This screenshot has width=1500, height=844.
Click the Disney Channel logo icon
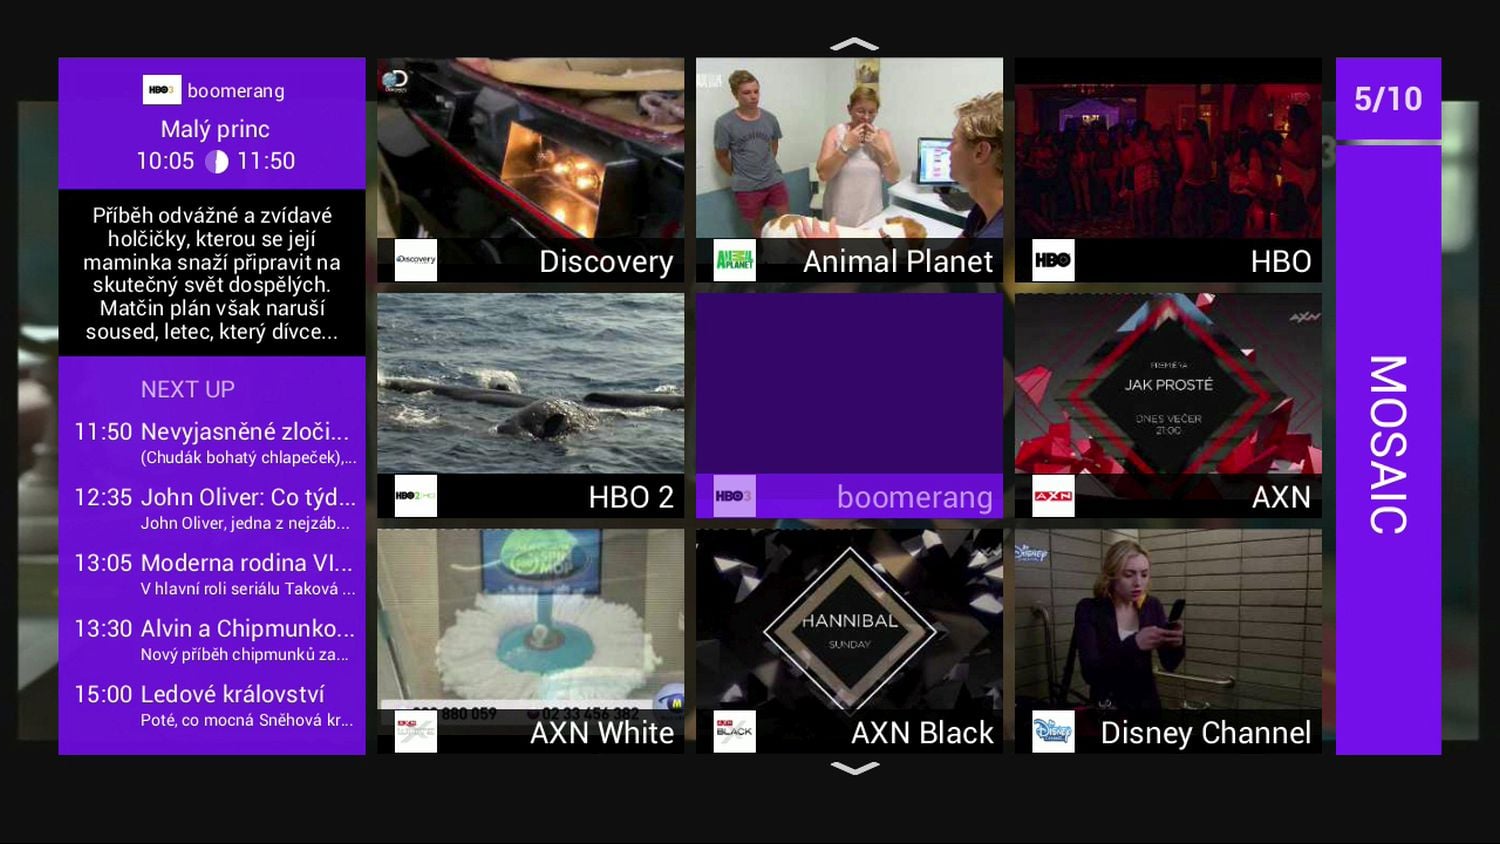point(1053,732)
